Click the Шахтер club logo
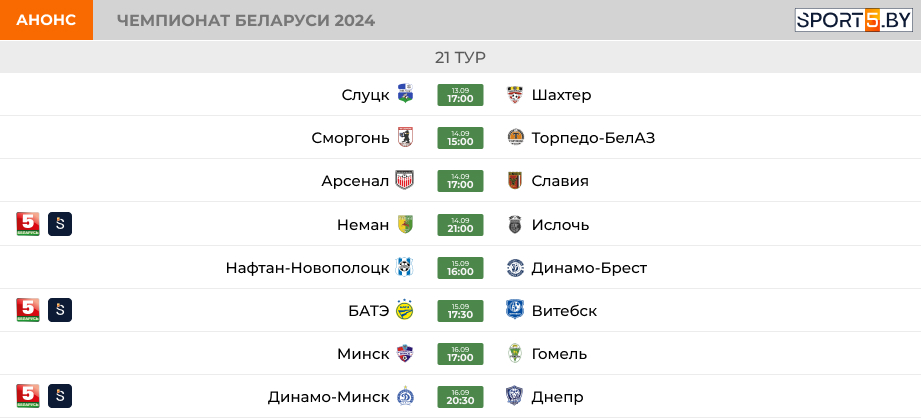 pyautogui.click(x=515, y=95)
